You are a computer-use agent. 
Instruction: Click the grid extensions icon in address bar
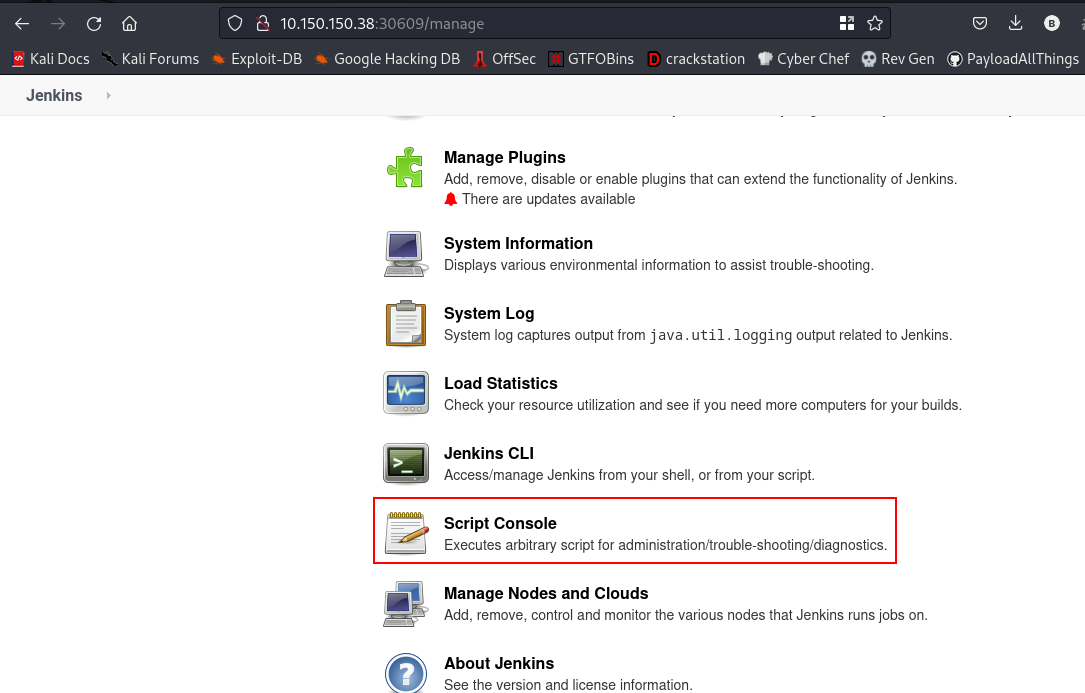[x=846, y=24]
